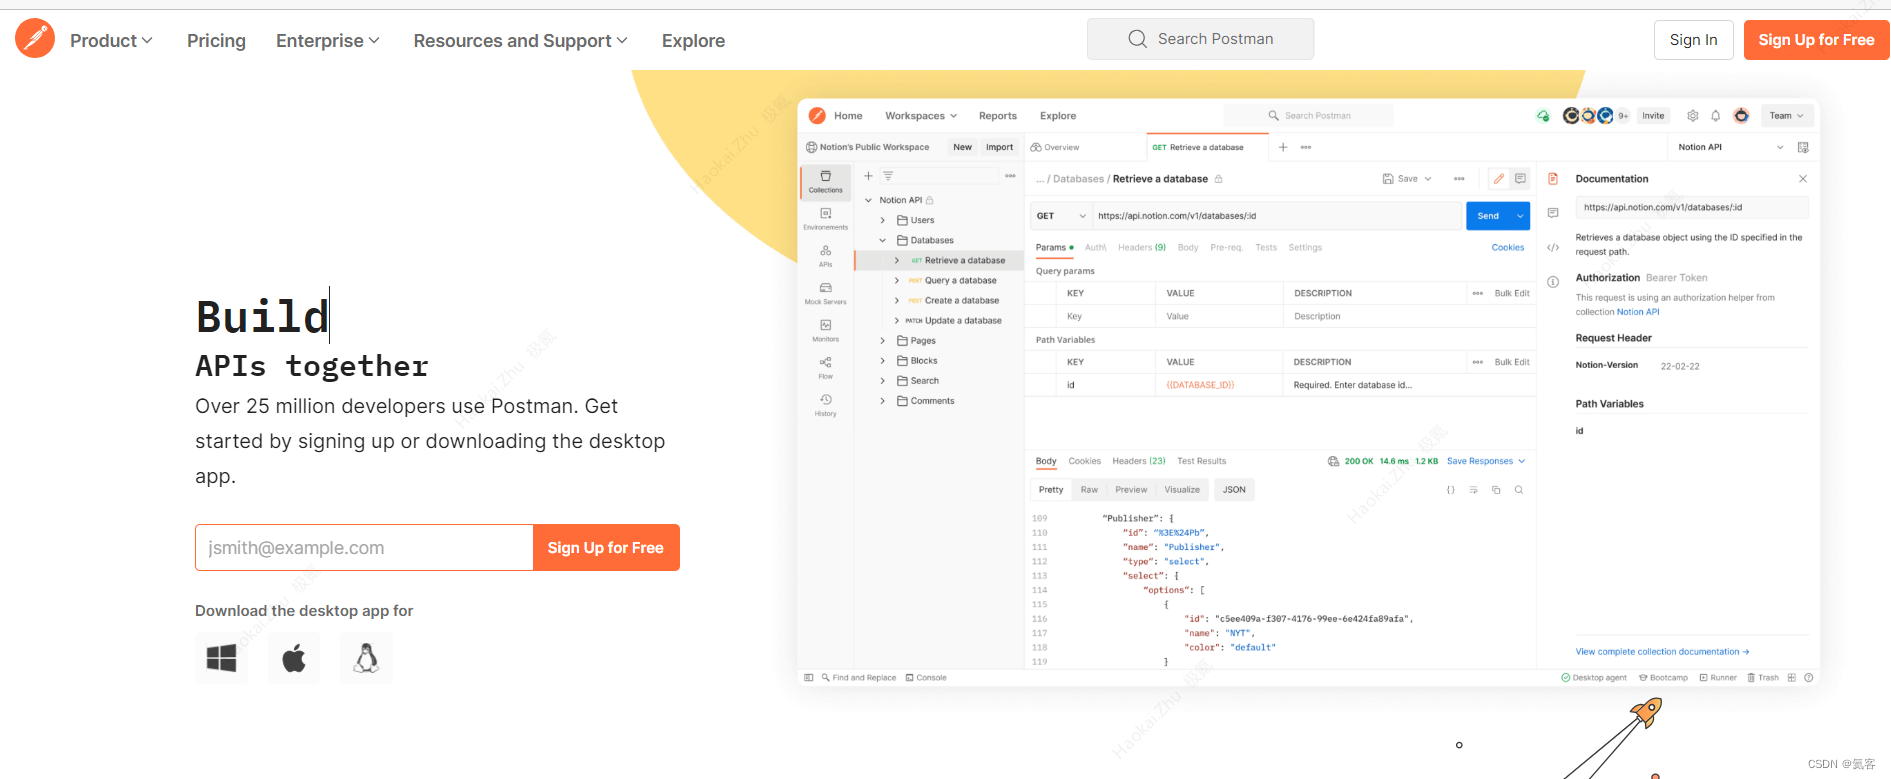
Task: Switch to the Test Results tab
Action: 1201,461
